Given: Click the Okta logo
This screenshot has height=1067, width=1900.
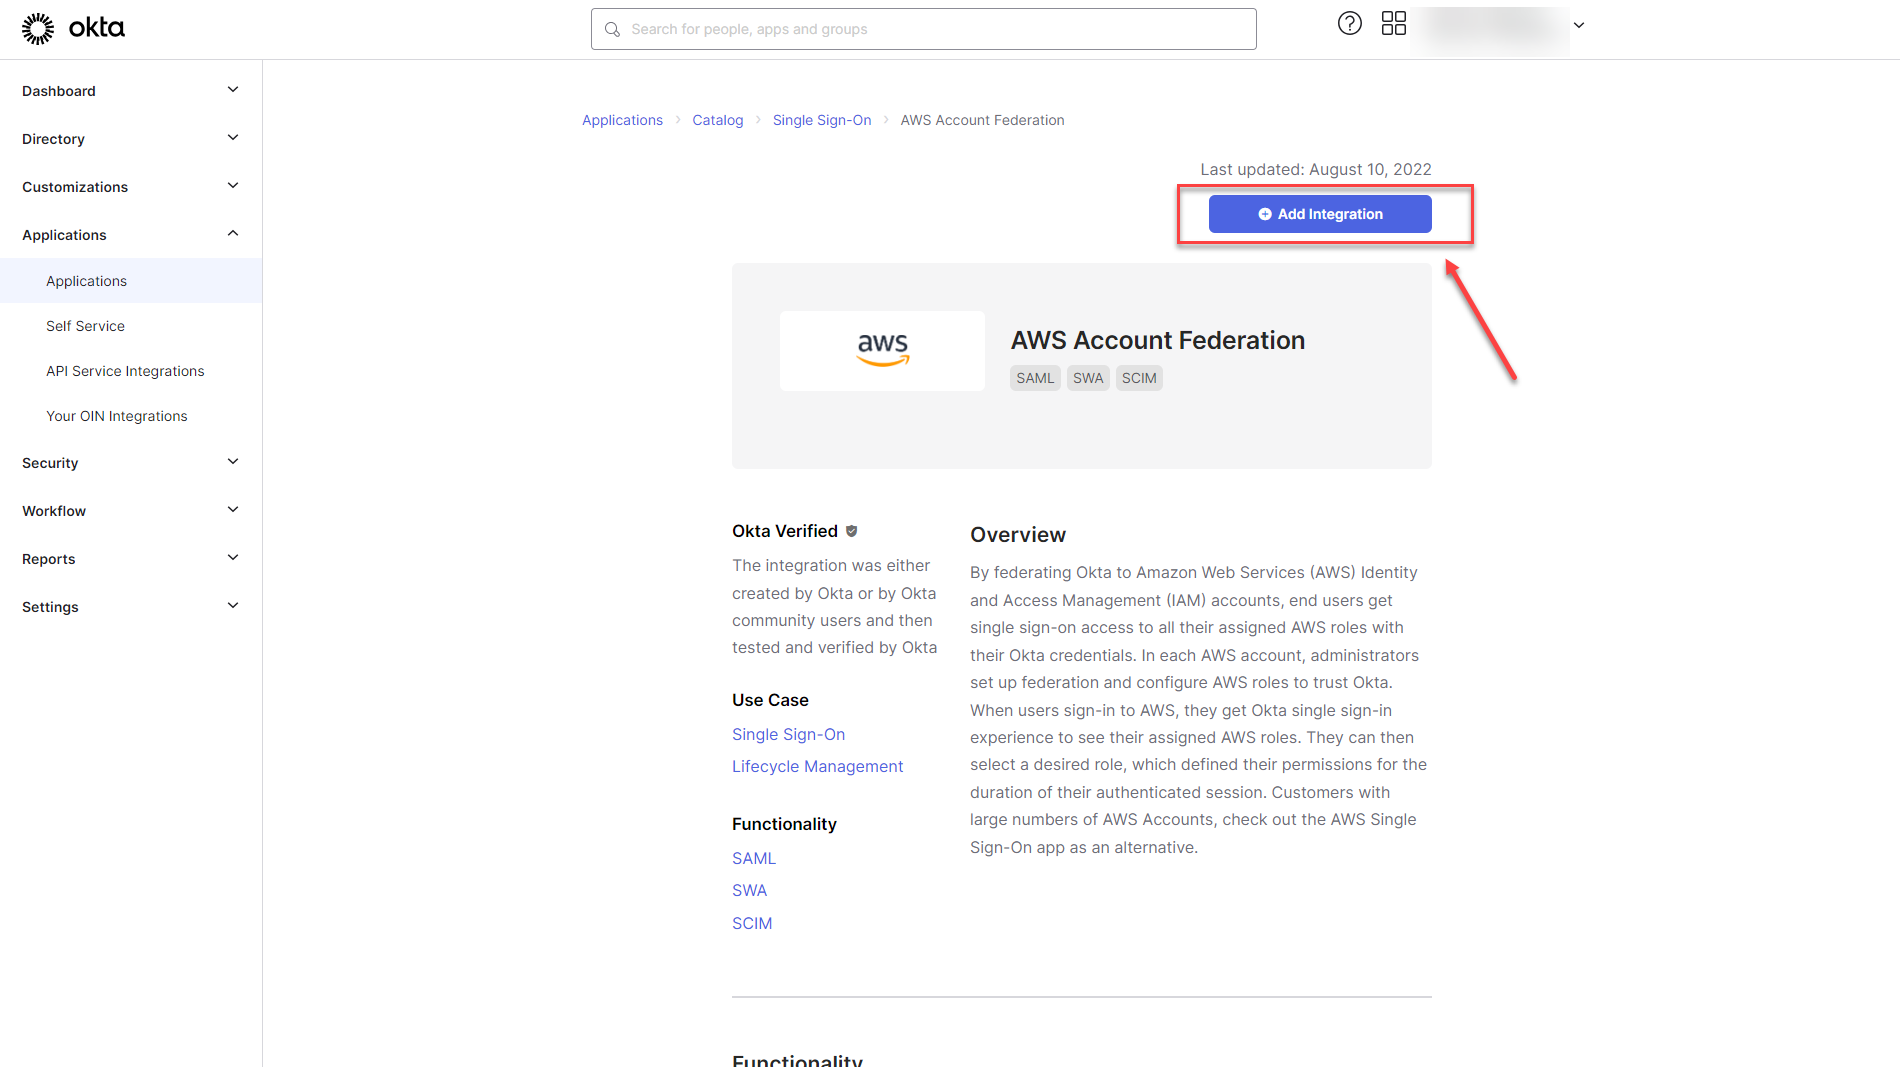Looking at the screenshot, I should coord(73,28).
